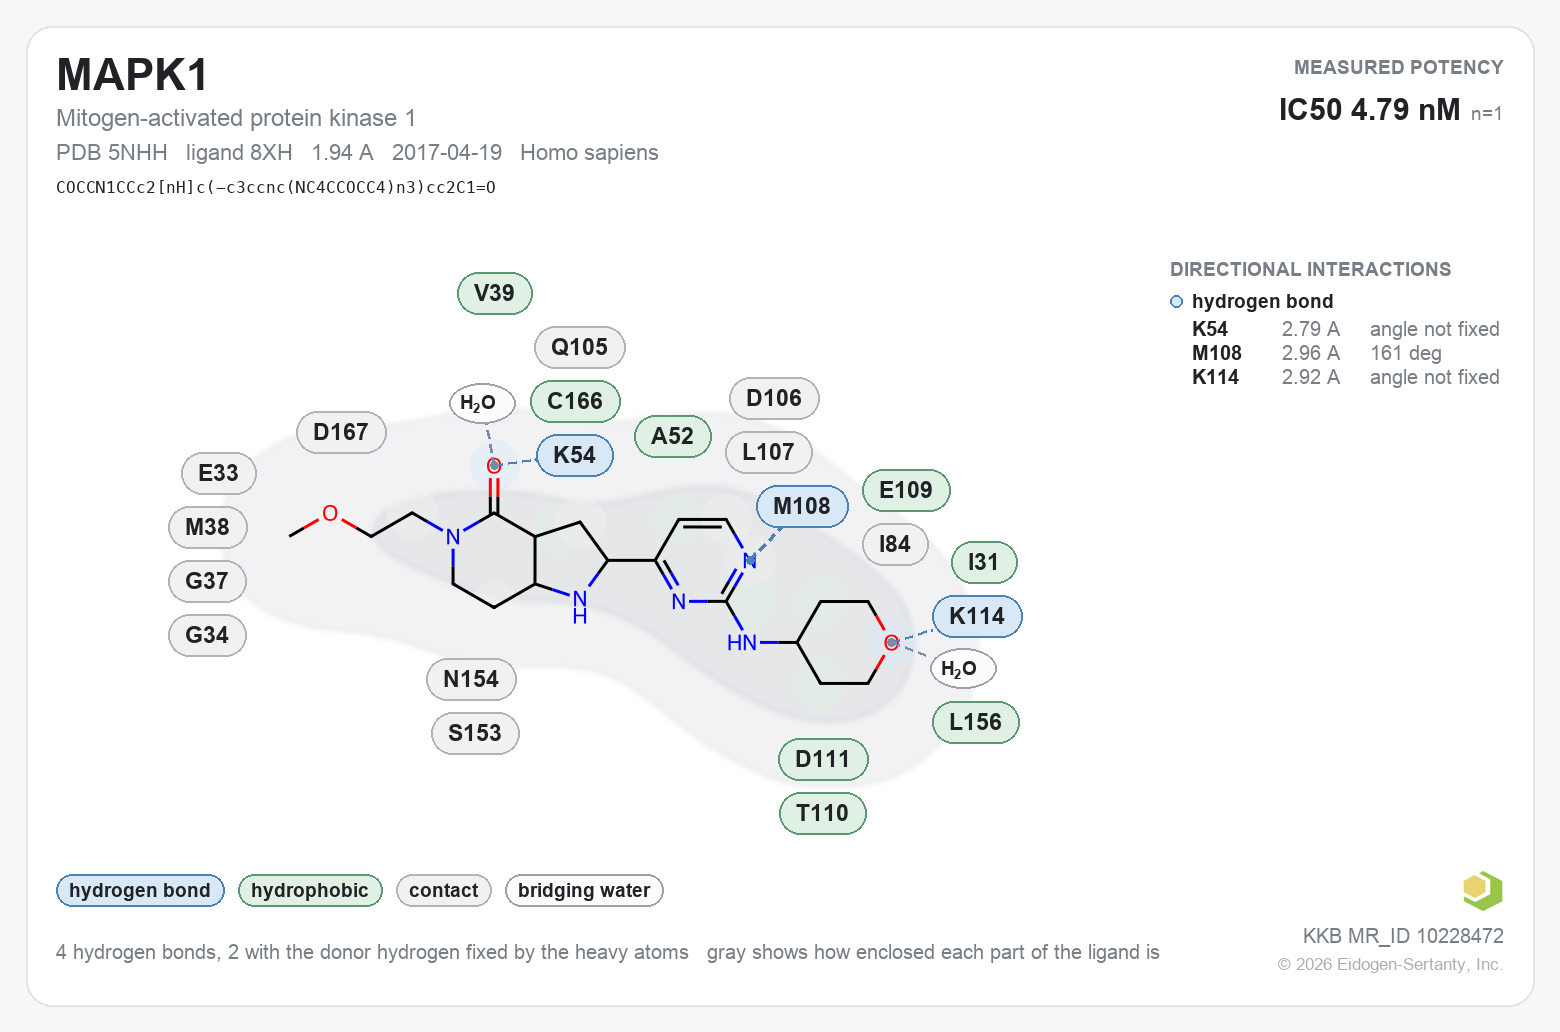Select the blue K54 bubble in the diagram

[575, 456]
